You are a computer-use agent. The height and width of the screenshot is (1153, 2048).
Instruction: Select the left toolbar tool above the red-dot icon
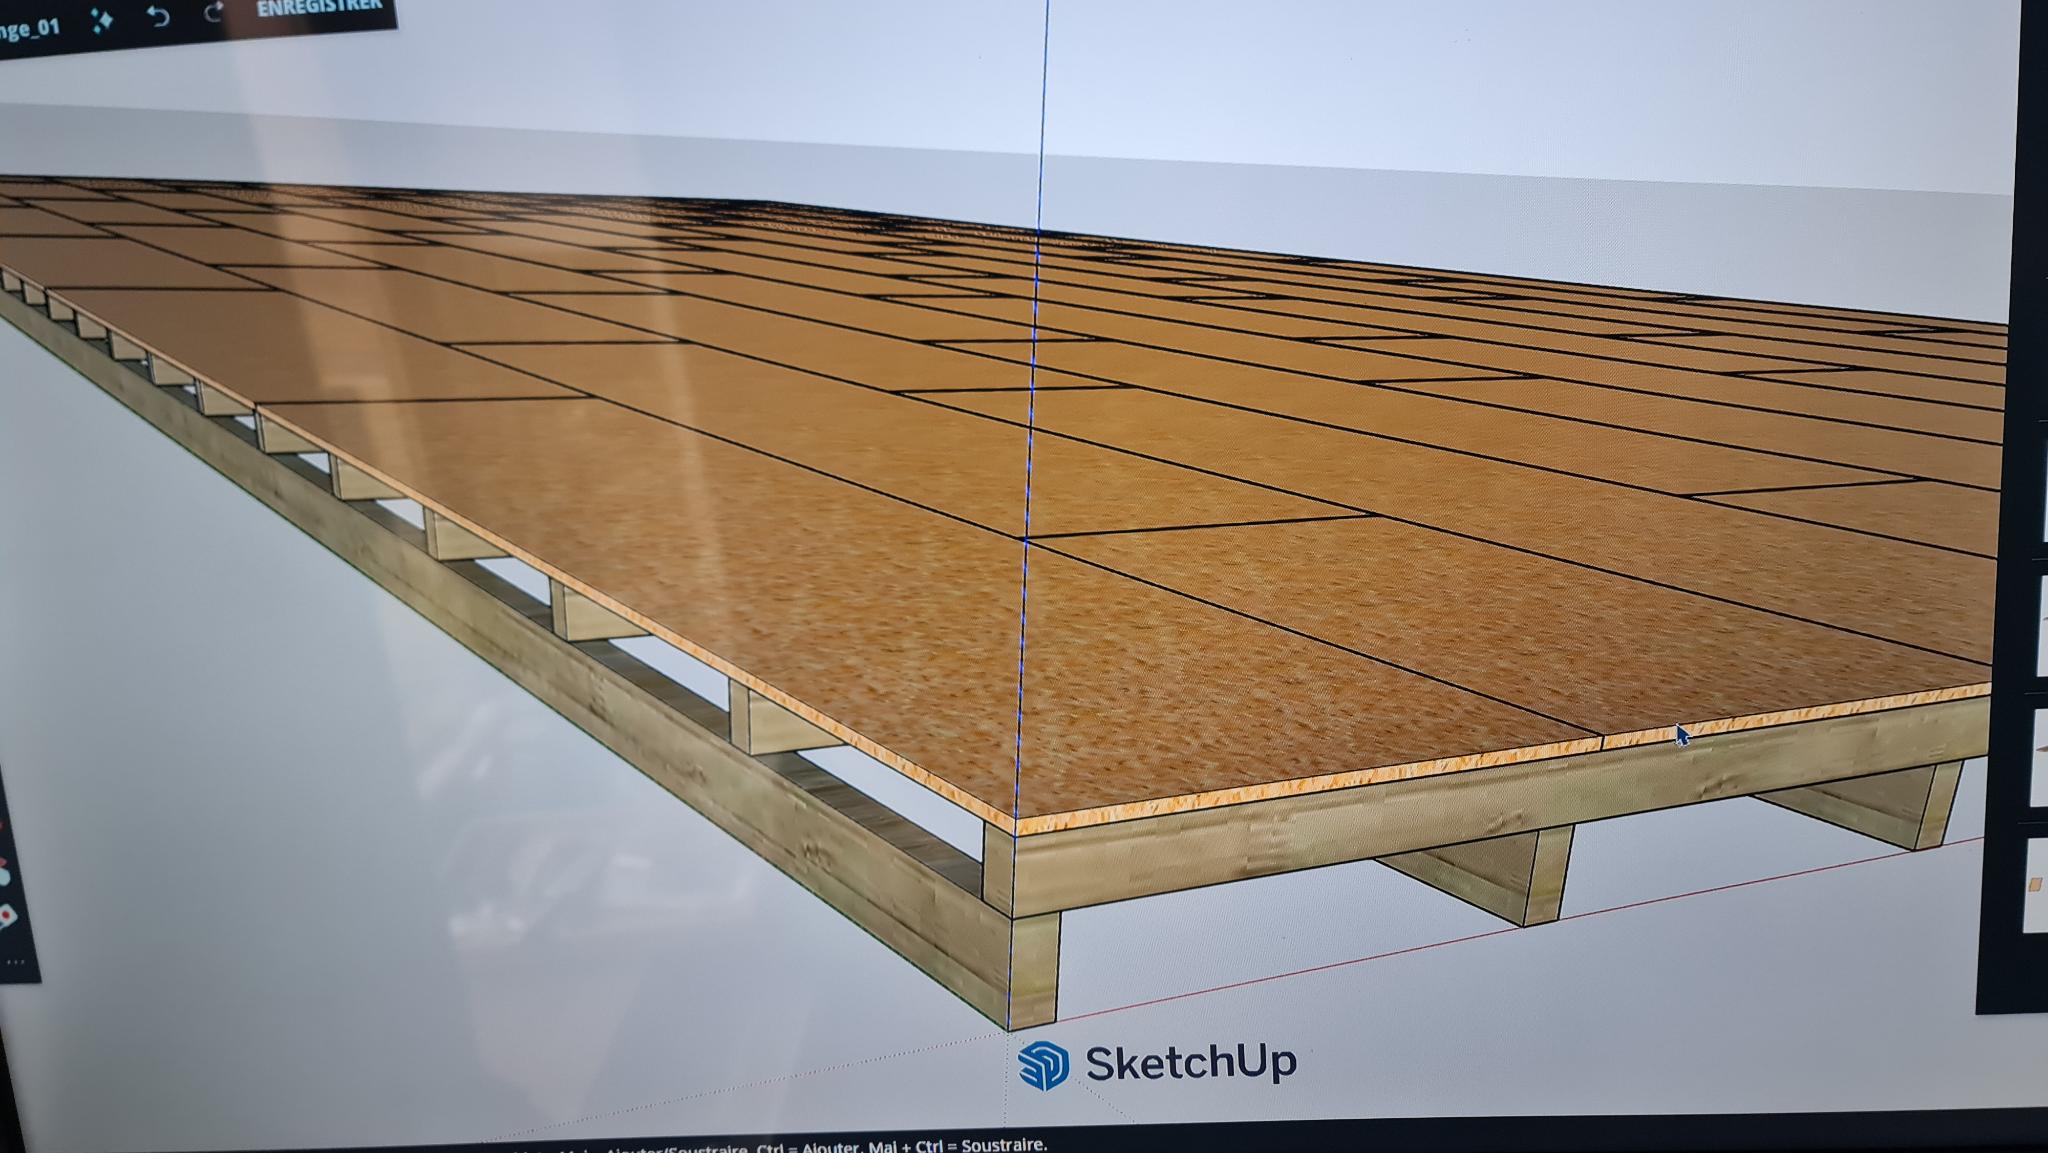click(5, 874)
